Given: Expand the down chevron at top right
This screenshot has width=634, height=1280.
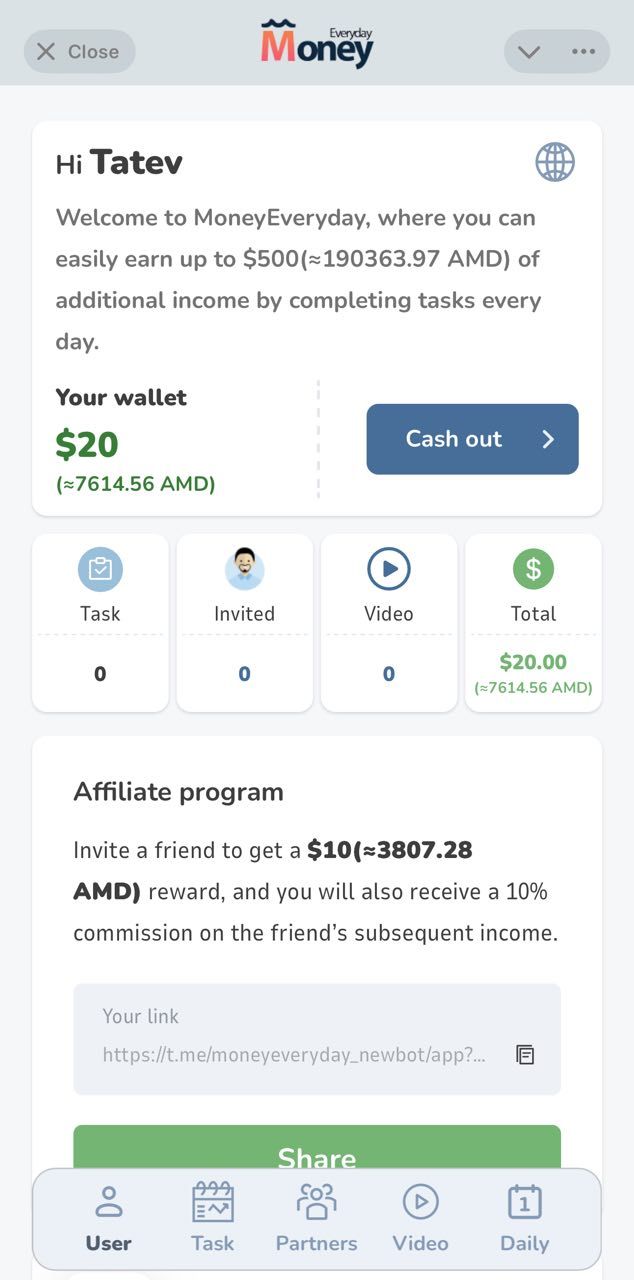Looking at the screenshot, I should click(528, 51).
